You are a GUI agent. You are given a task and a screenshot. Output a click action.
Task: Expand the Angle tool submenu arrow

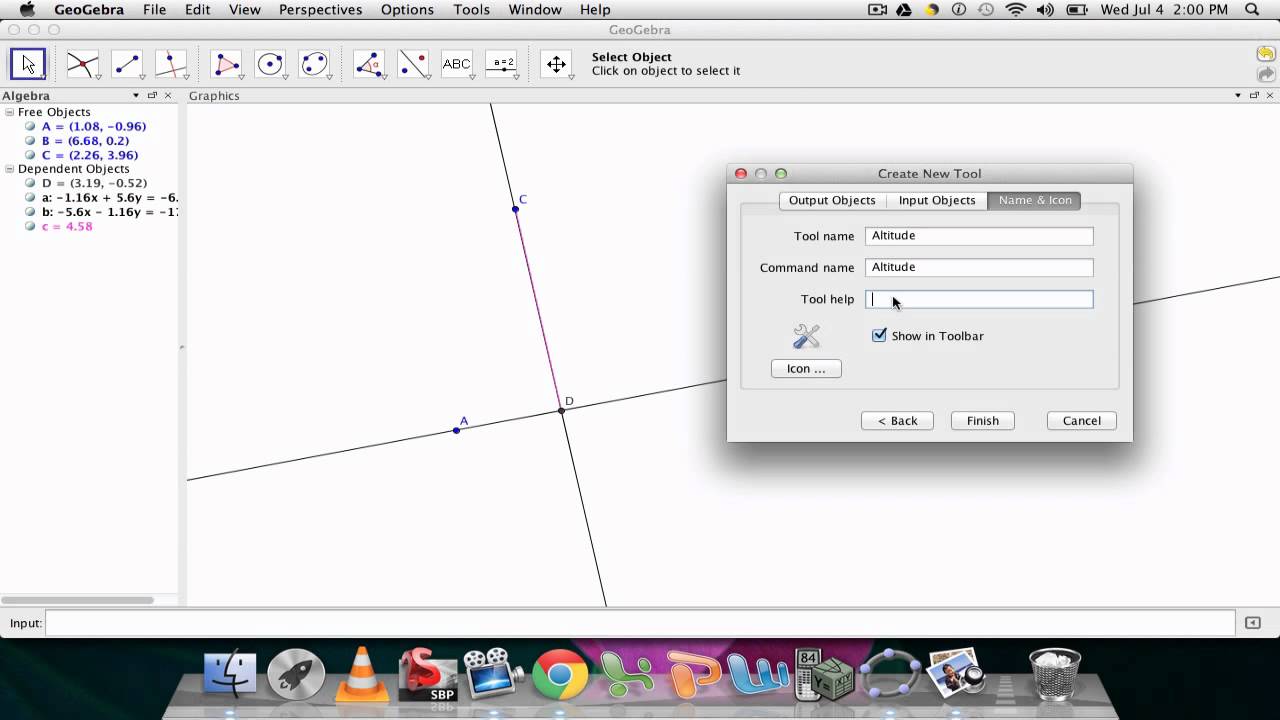(x=383, y=78)
